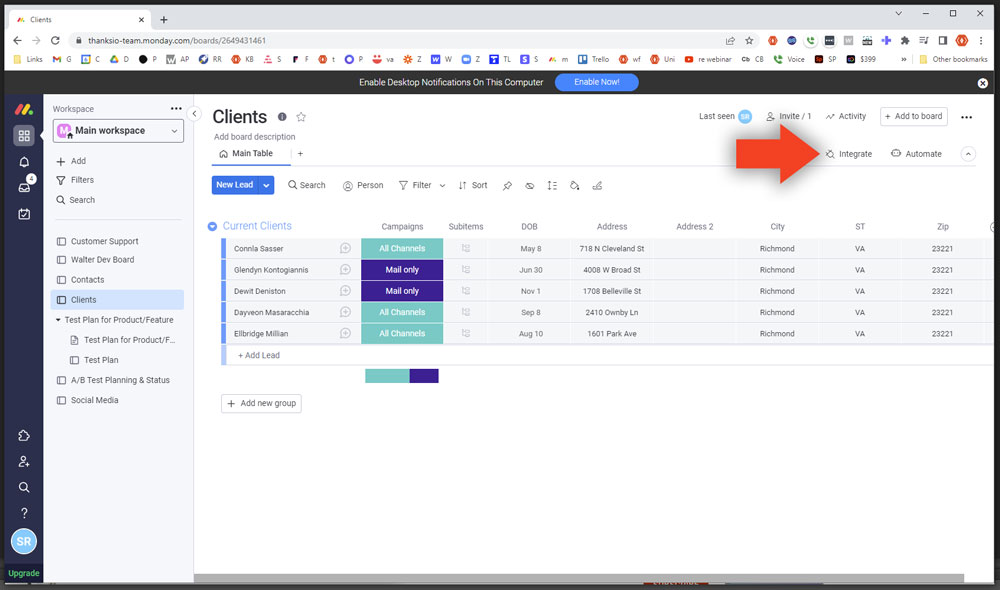Viewport: 1000px width, 590px height.
Task: Collapse the Current Clients group
Action: point(212,227)
